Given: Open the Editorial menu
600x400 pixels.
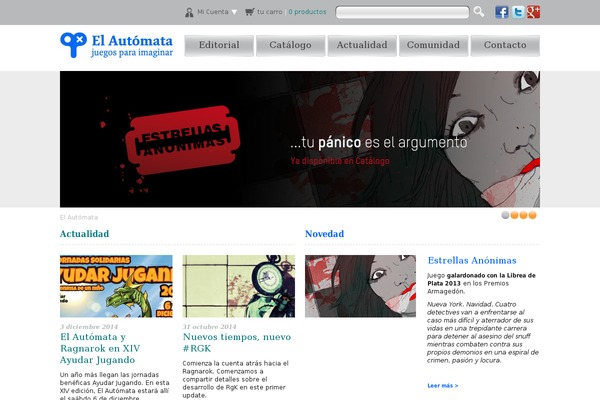Looking at the screenshot, I should [x=219, y=46].
